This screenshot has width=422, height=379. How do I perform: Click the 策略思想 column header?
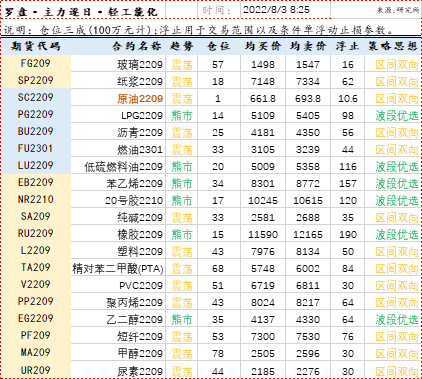[x=393, y=46]
